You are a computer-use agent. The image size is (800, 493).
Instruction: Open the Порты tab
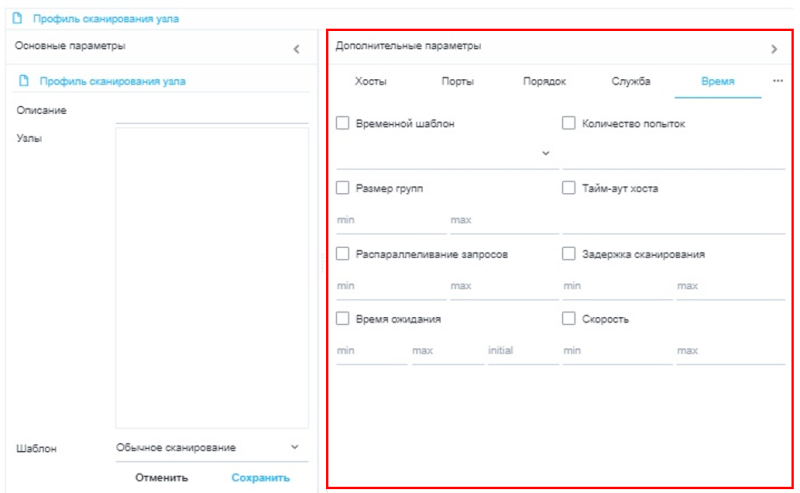(457, 81)
